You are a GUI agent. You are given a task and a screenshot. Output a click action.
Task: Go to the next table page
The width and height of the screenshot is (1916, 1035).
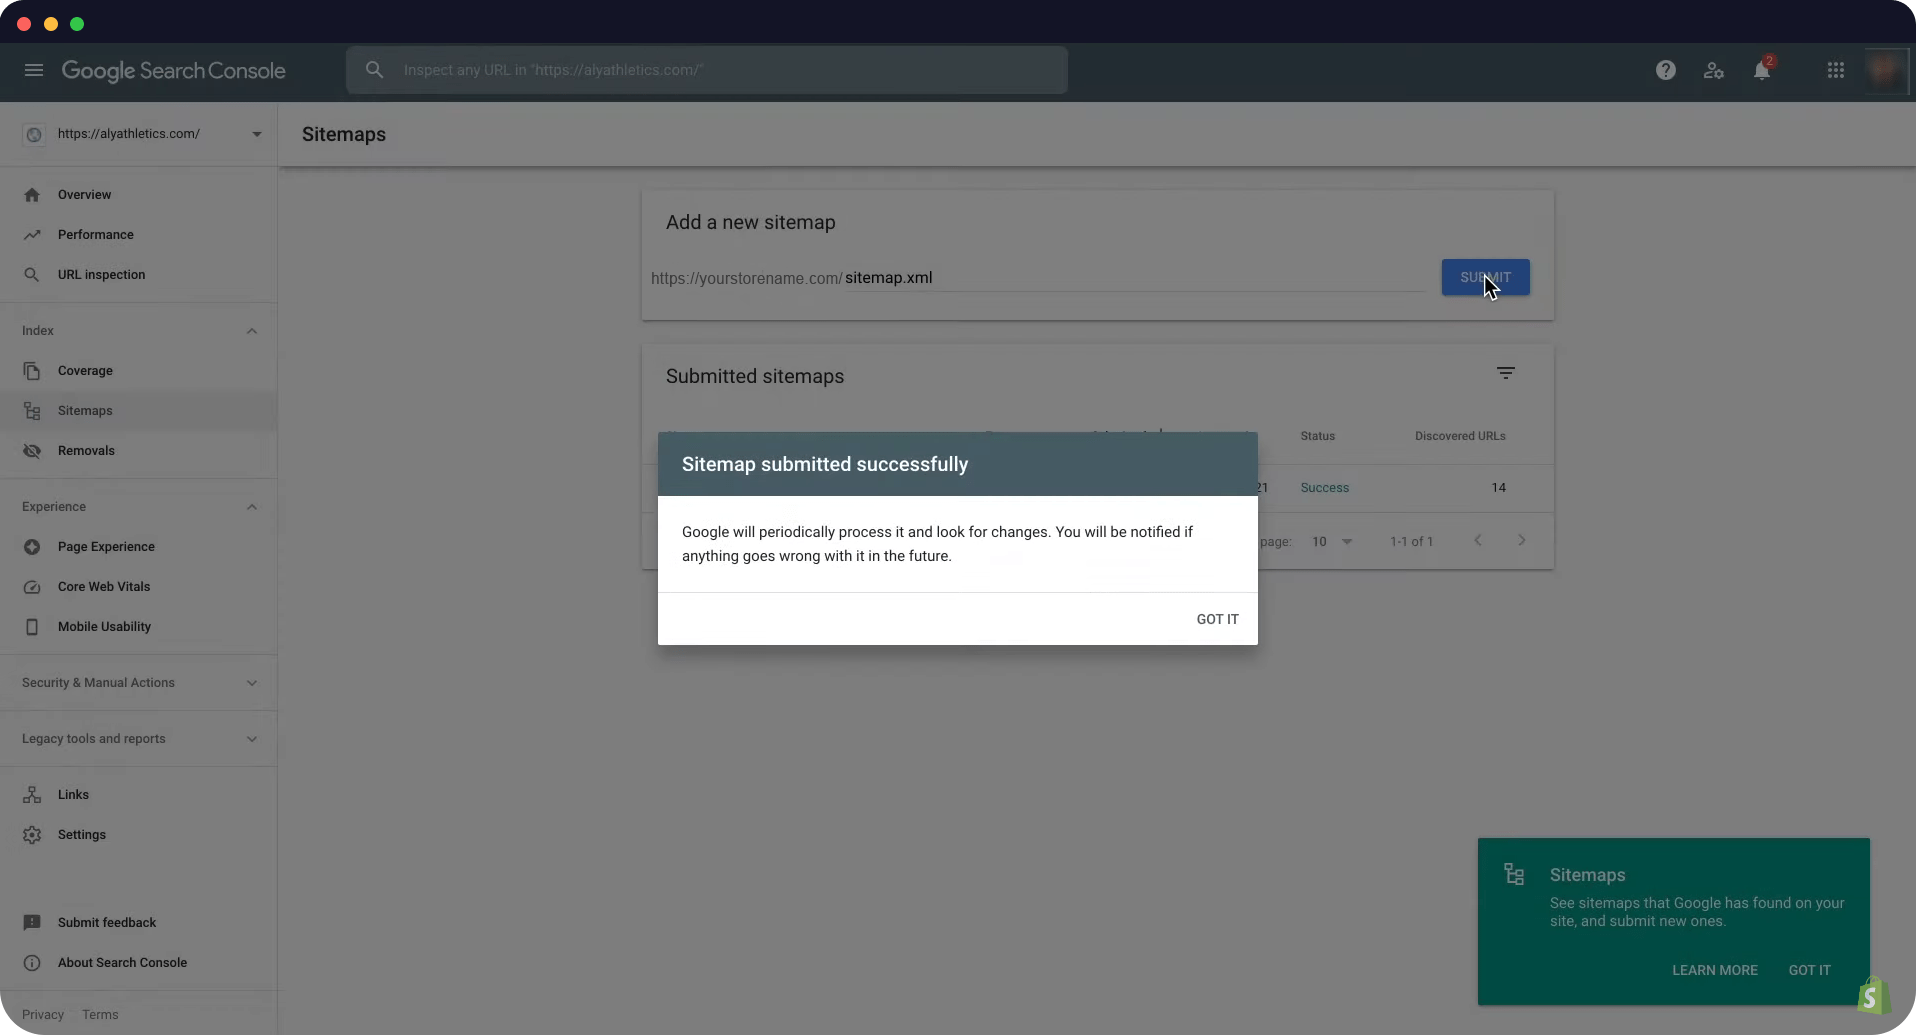pos(1522,541)
